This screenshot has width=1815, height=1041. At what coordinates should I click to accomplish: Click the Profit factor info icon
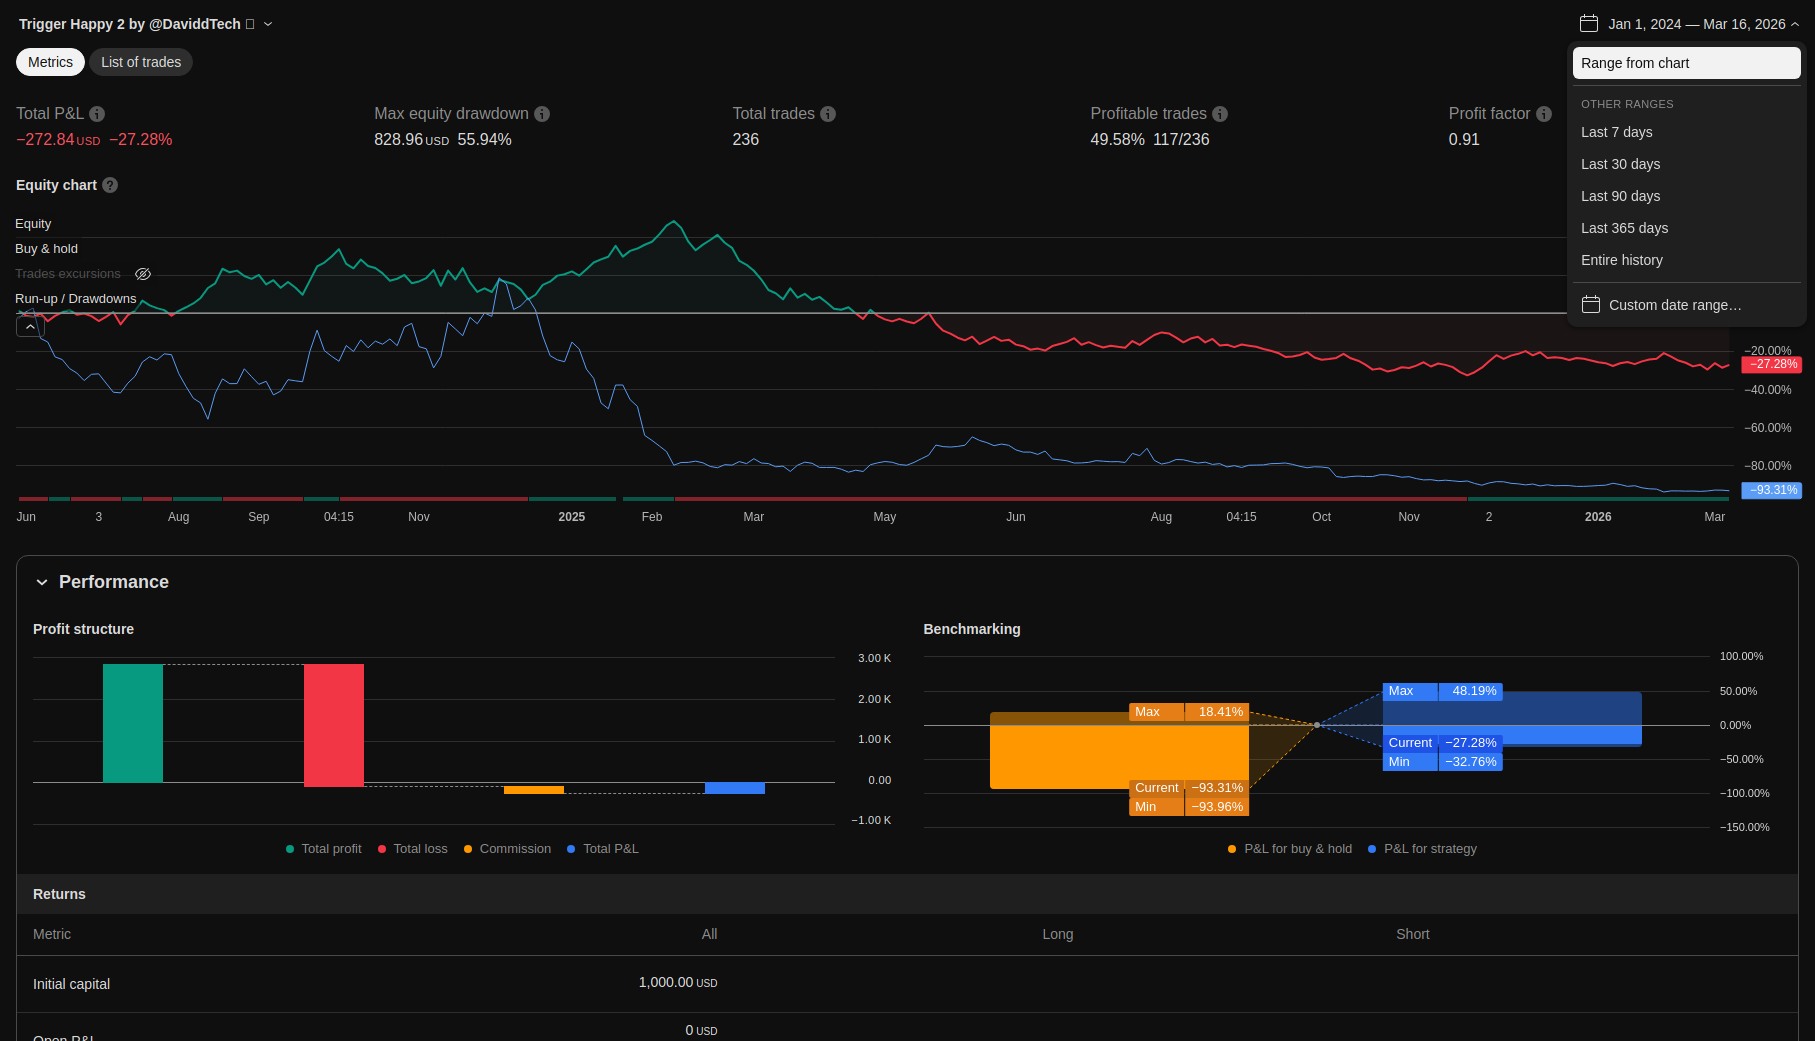click(x=1544, y=114)
